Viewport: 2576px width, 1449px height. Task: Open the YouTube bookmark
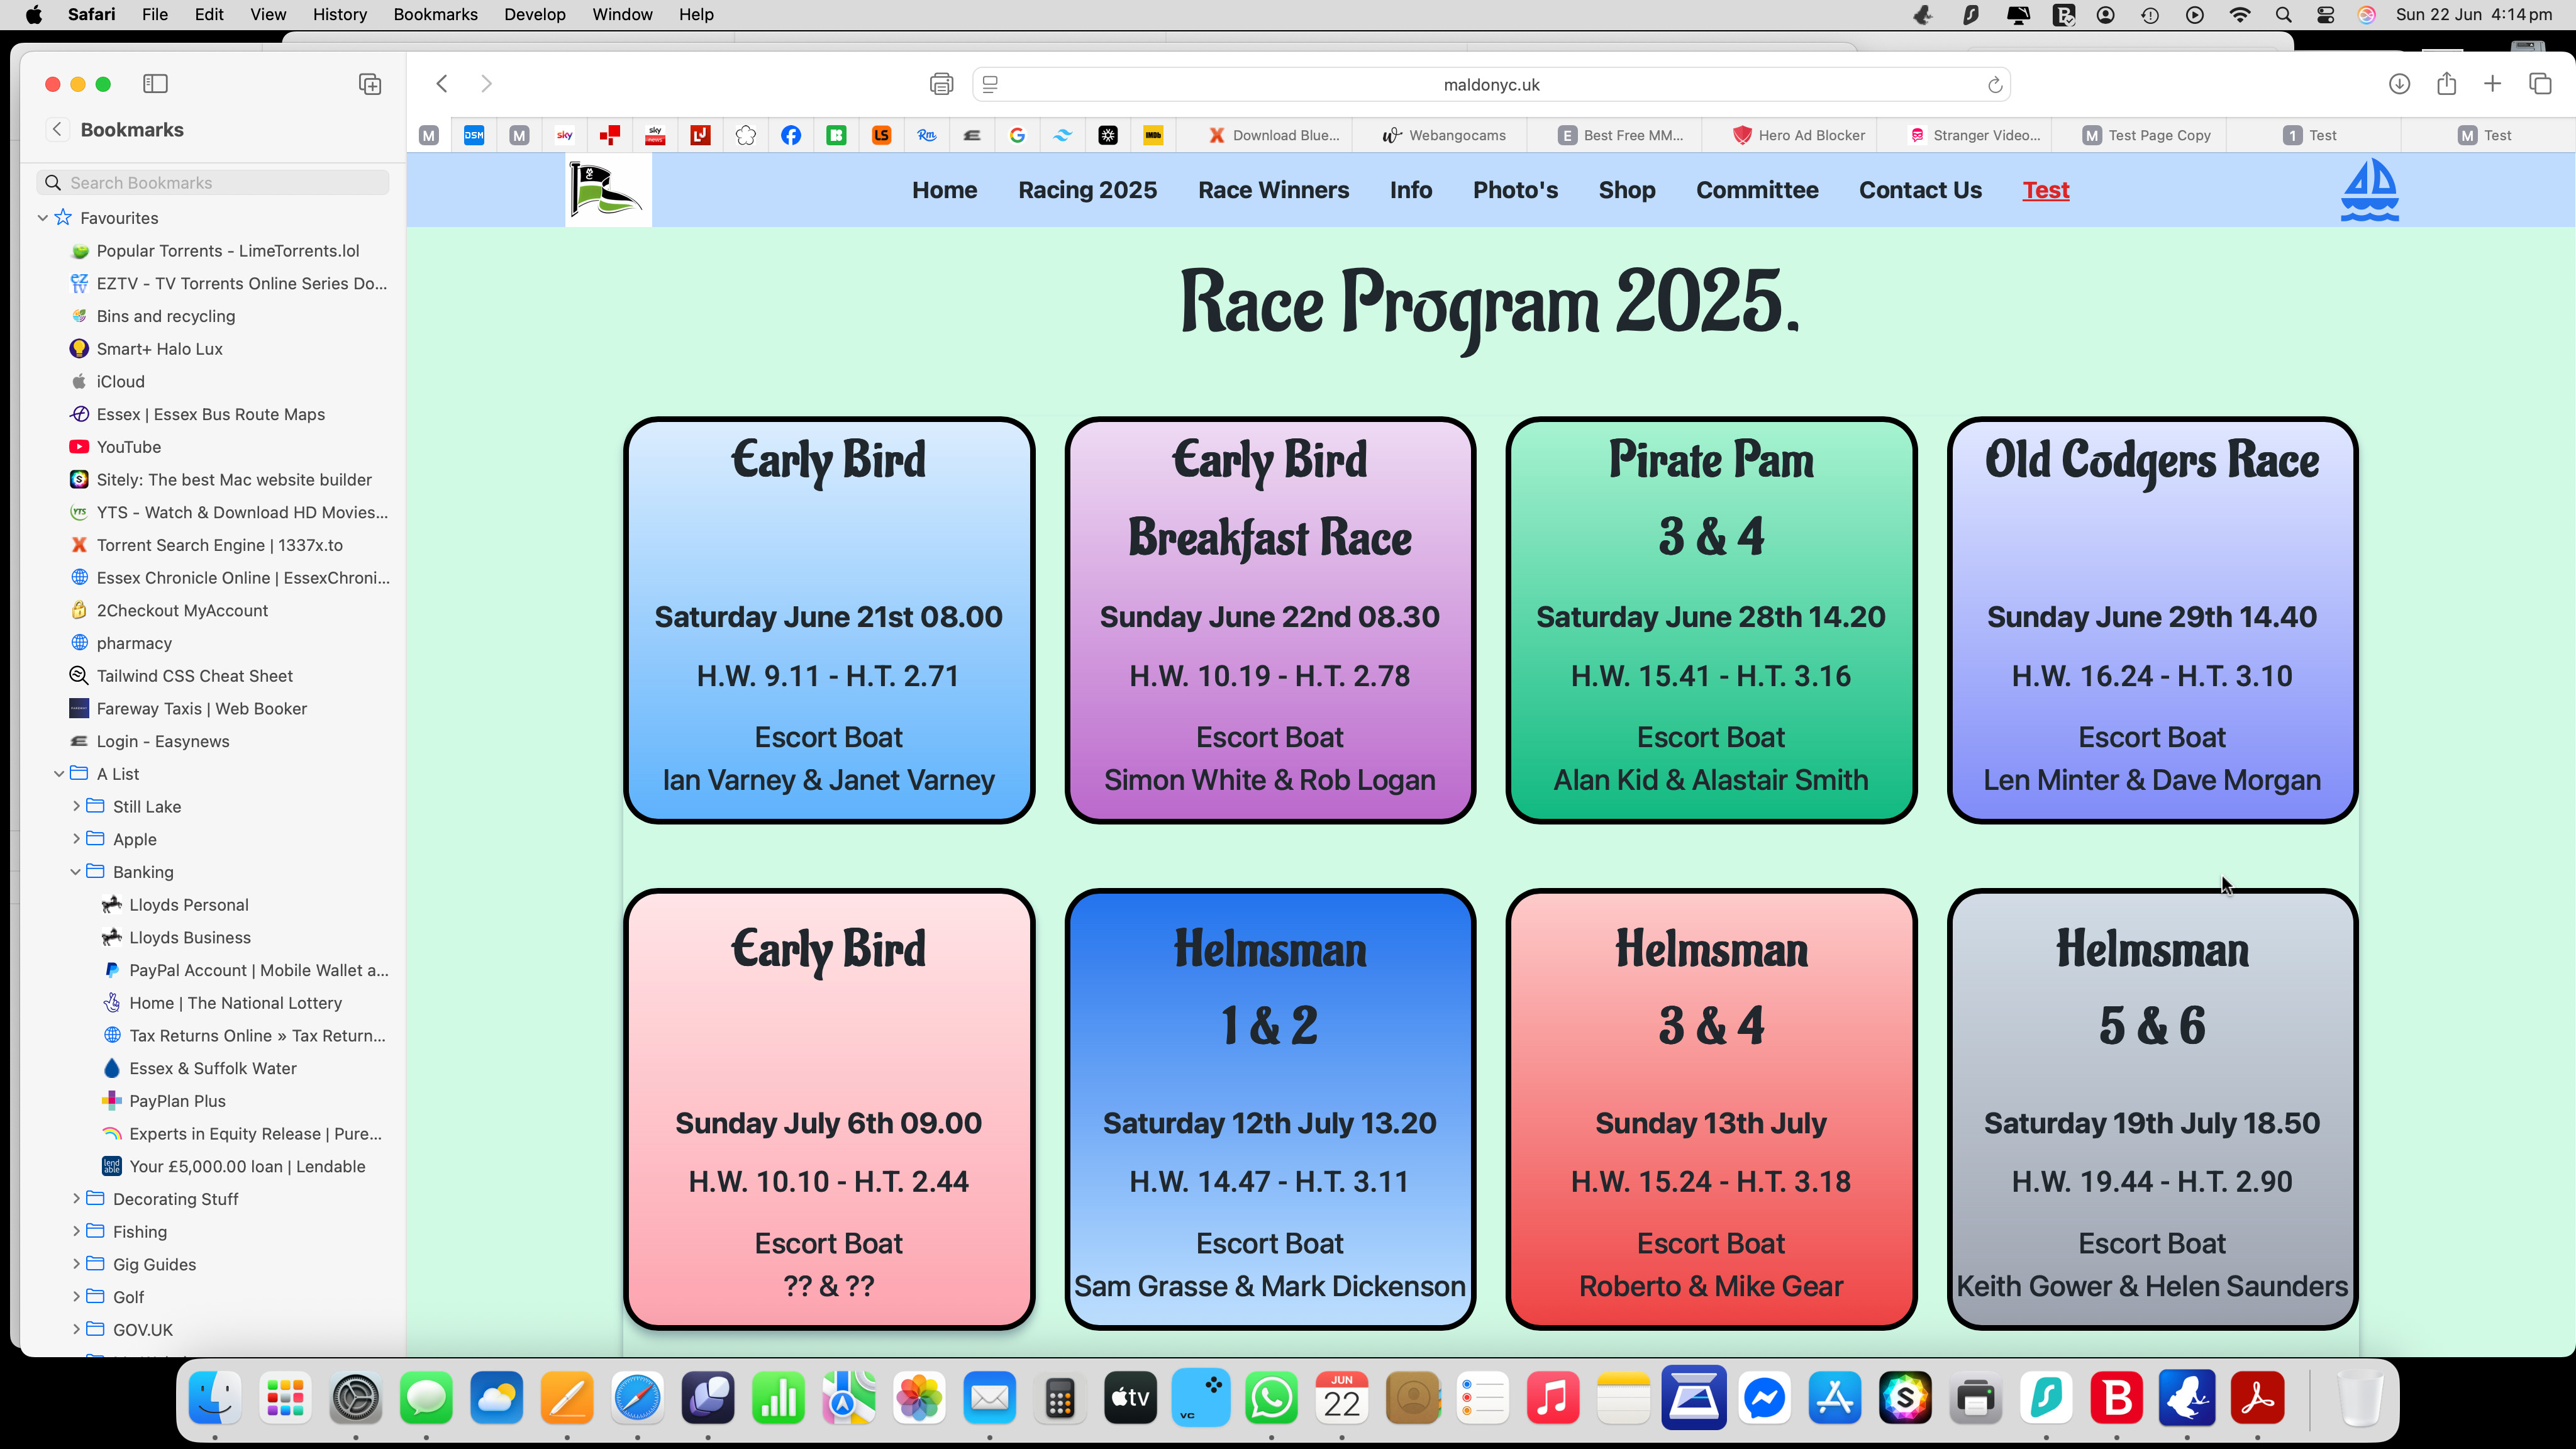point(128,447)
